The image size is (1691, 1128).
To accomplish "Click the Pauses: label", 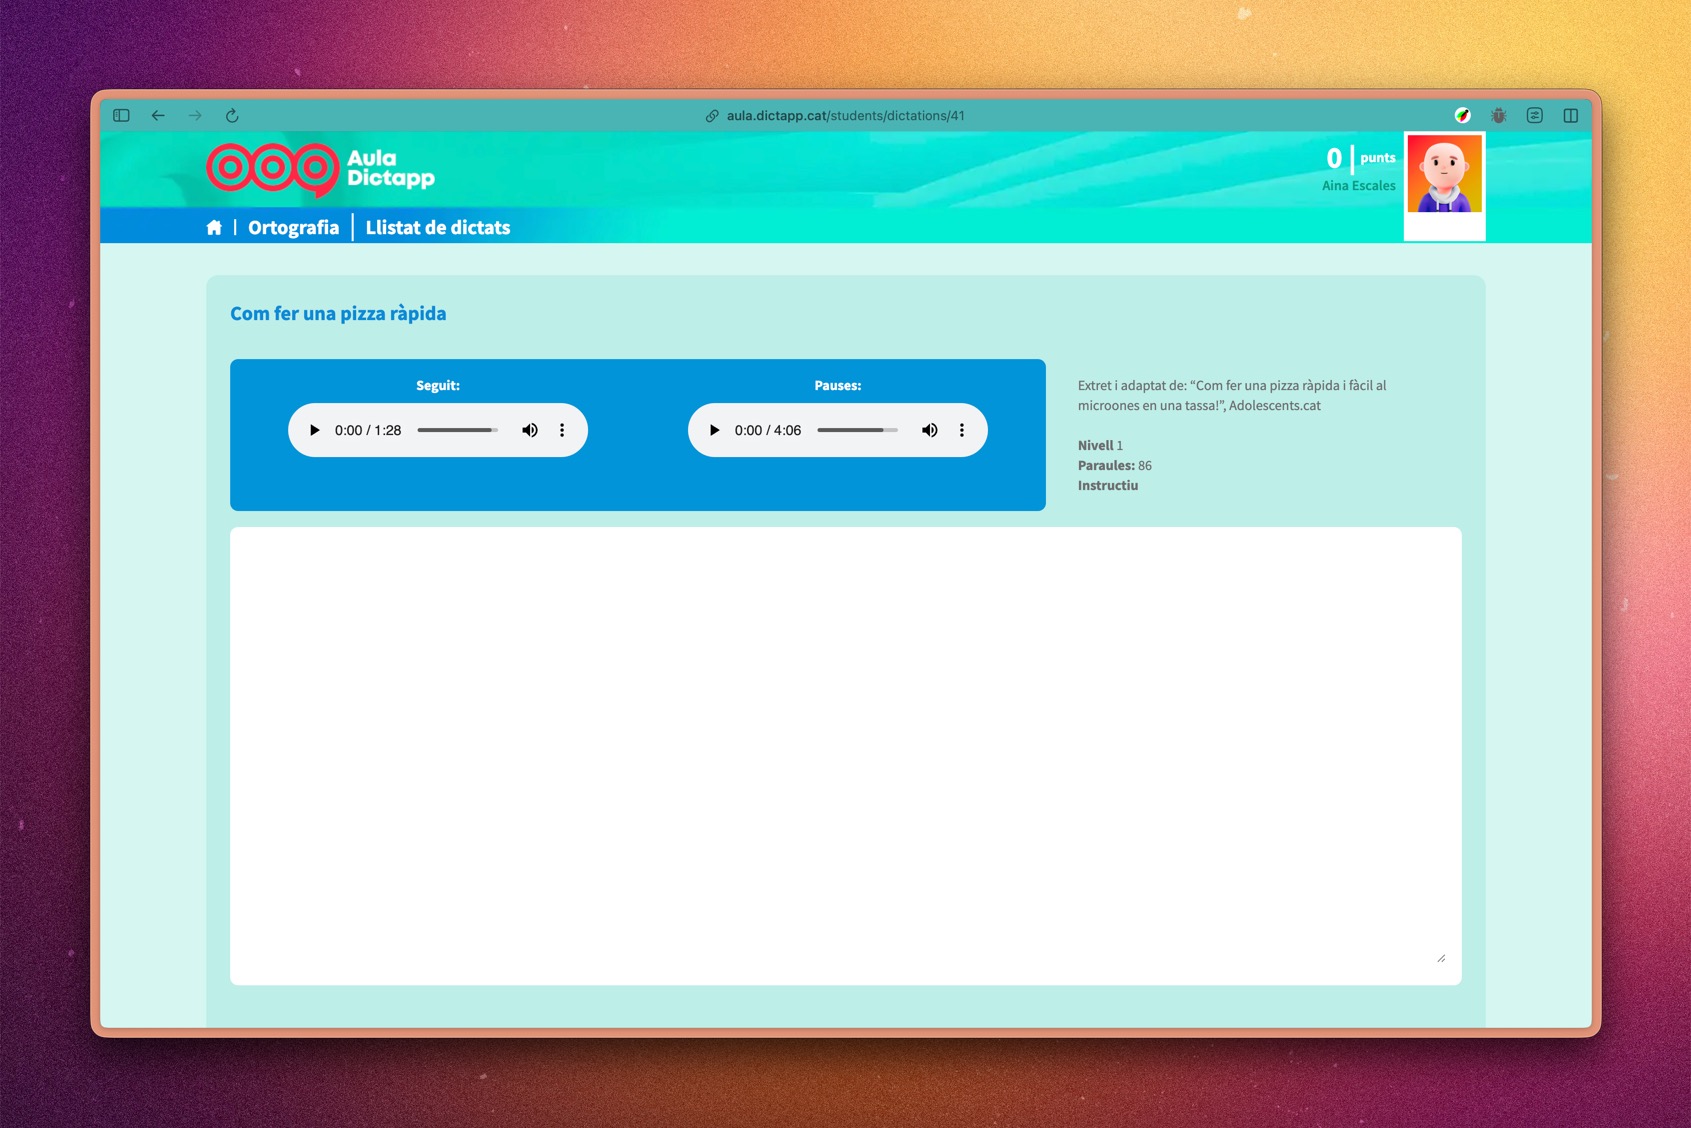I will pos(838,385).
